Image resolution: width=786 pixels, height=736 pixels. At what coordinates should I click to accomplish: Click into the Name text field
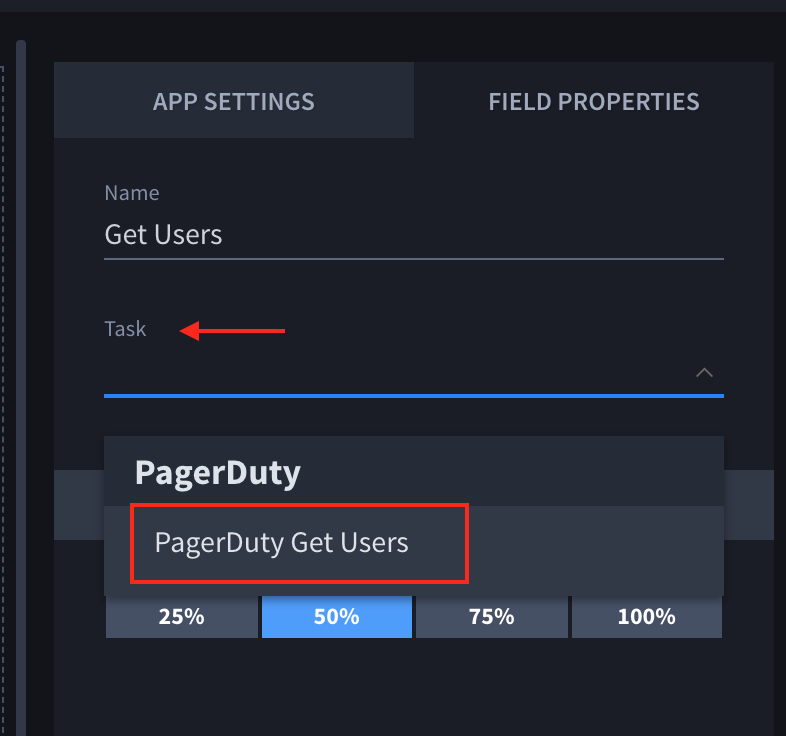pyautogui.click(x=413, y=236)
